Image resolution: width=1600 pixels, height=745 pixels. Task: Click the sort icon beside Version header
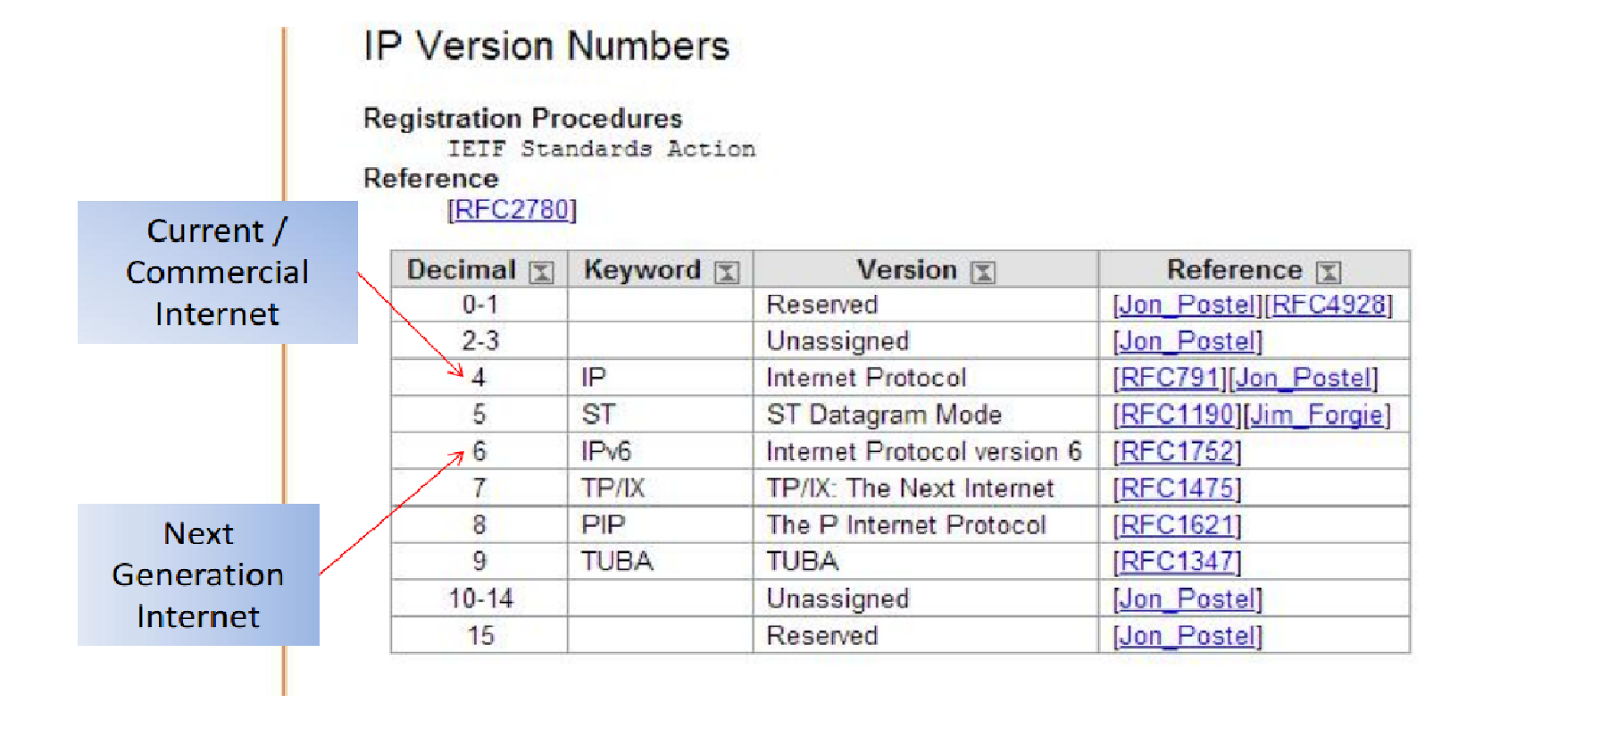click(x=983, y=272)
